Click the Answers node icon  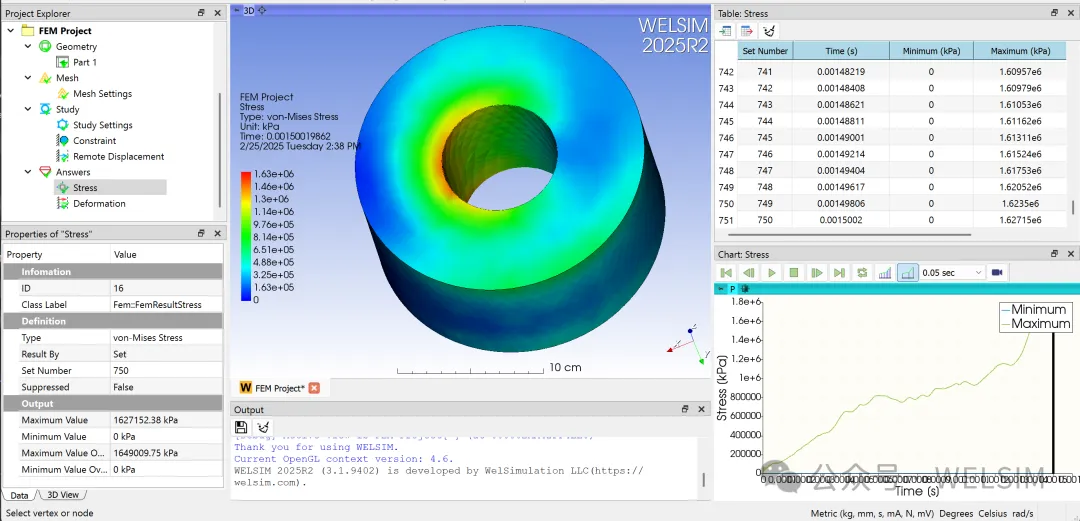point(45,172)
